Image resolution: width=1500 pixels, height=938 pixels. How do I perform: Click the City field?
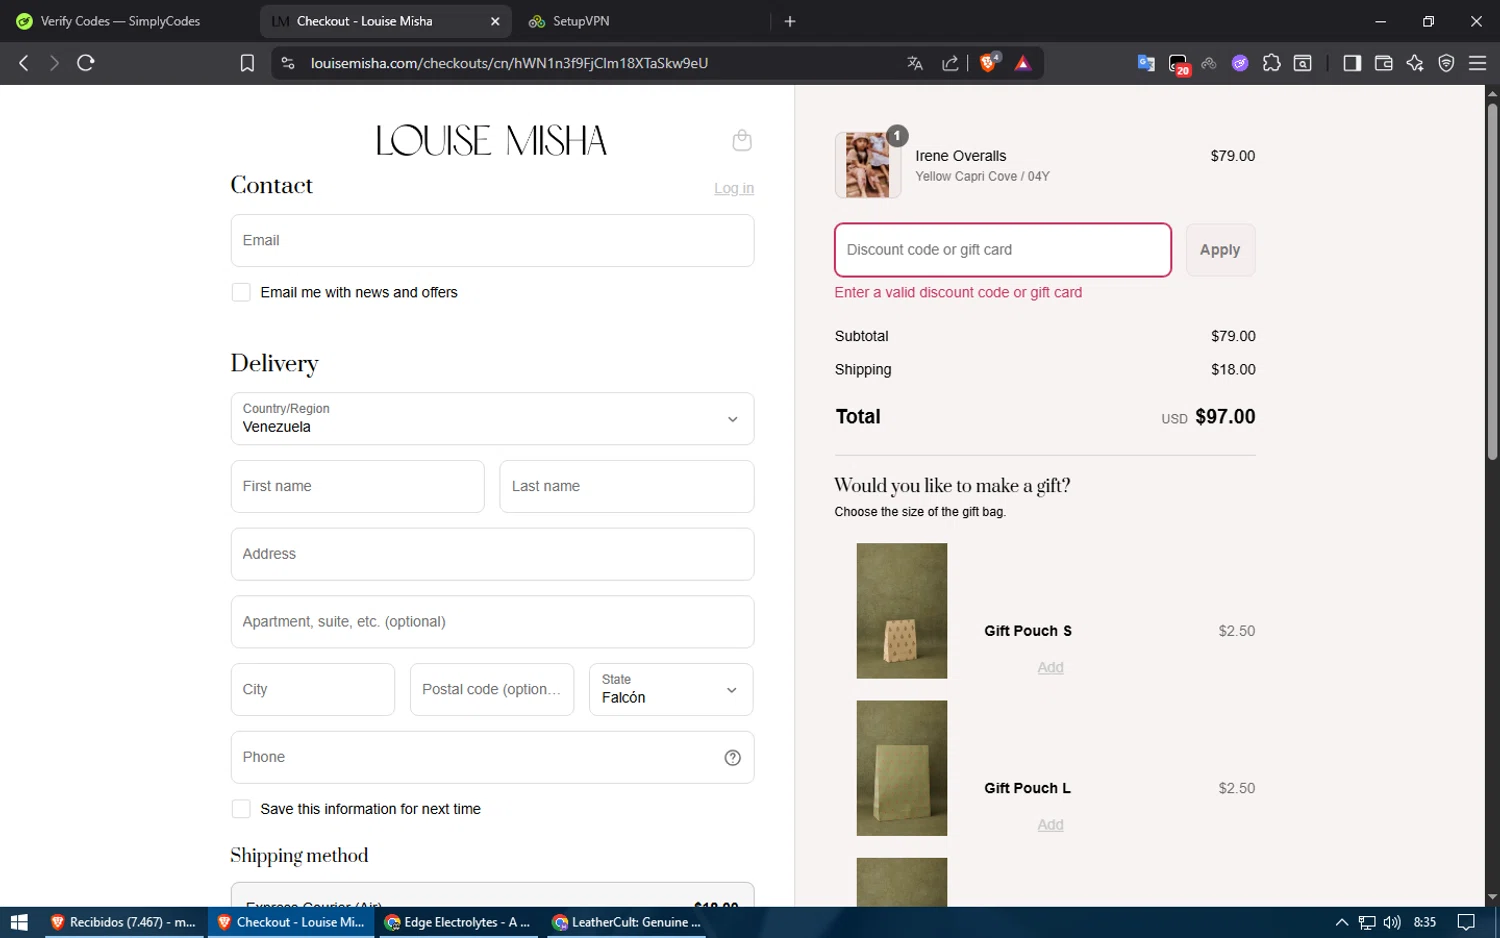313,689
